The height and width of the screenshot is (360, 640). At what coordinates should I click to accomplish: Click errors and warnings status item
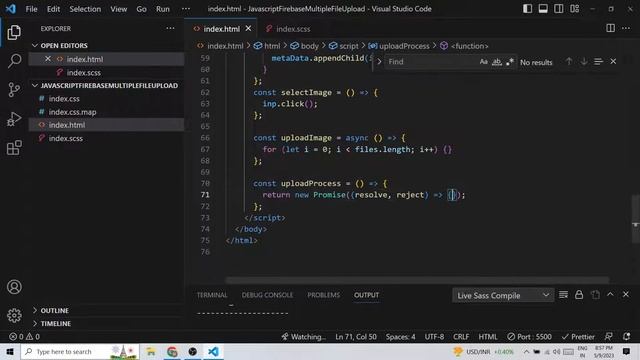[x=24, y=337]
